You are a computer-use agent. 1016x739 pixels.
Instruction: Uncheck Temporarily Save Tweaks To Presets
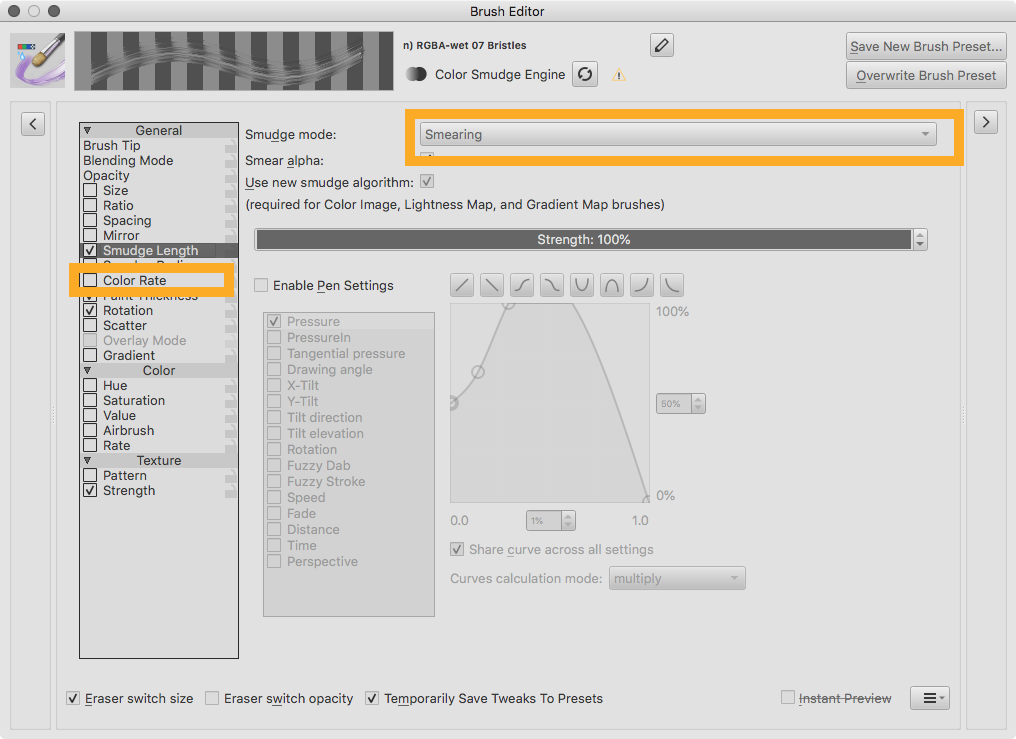(x=372, y=698)
